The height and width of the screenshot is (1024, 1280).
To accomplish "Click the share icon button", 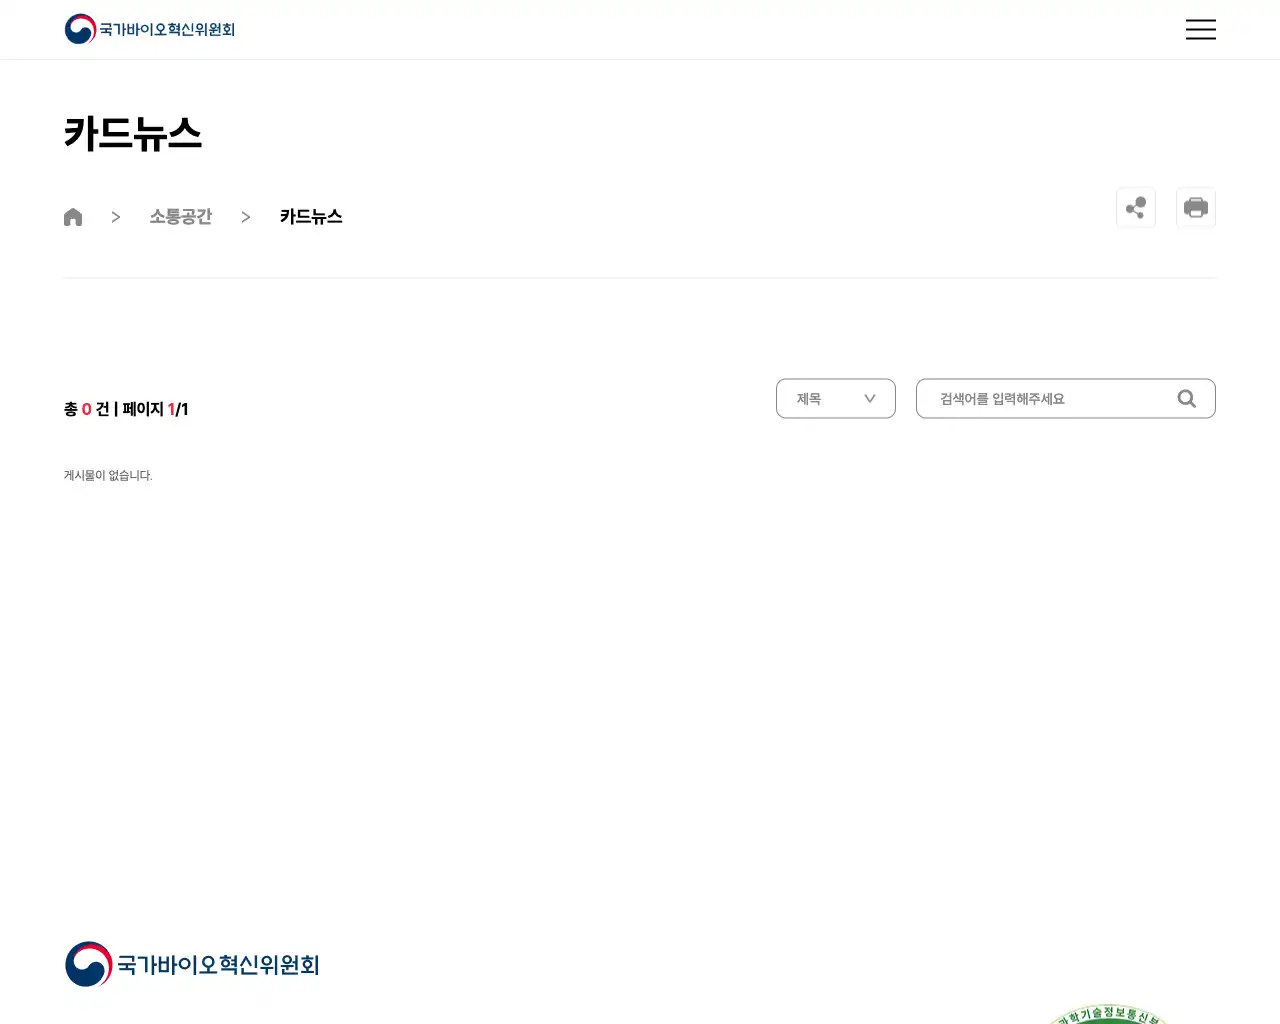I will click(x=1136, y=208).
